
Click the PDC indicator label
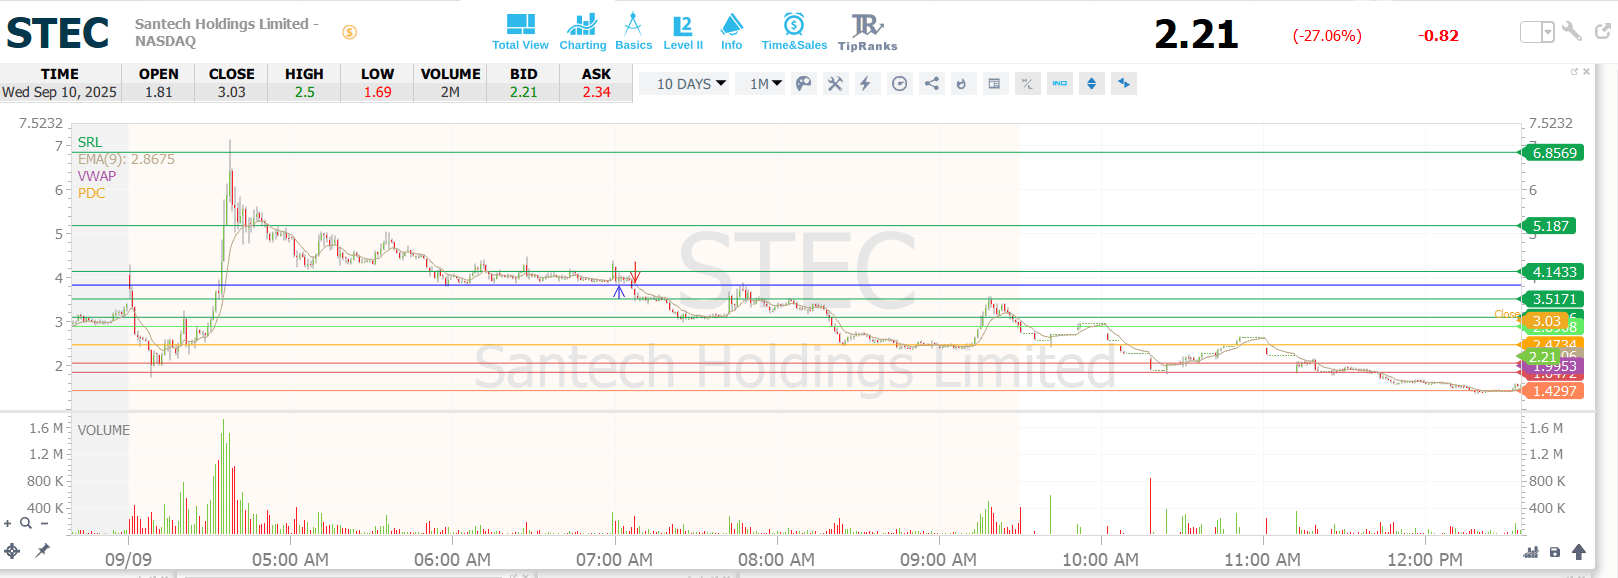click(x=91, y=193)
